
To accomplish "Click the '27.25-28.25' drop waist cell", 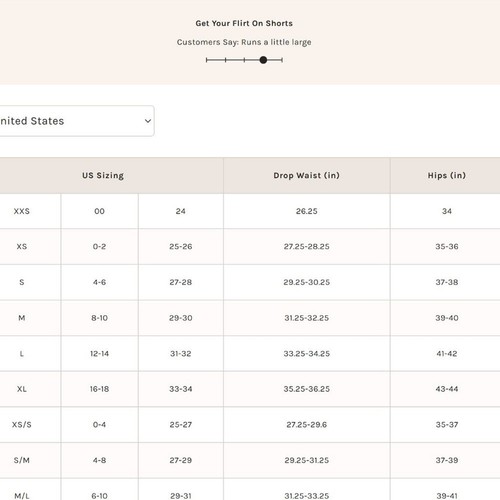I will [307, 247].
